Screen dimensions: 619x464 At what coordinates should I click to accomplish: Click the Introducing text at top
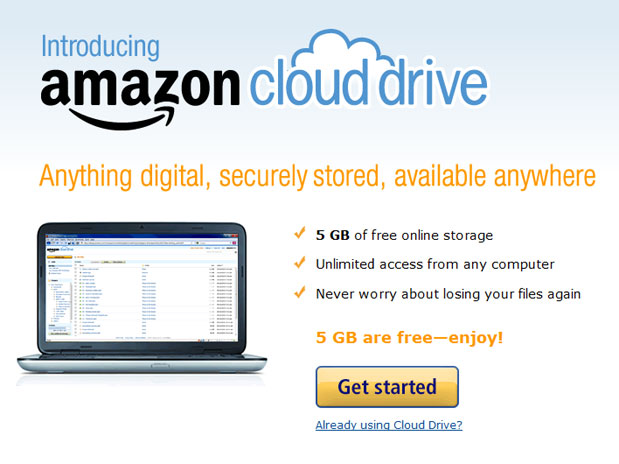point(101,47)
